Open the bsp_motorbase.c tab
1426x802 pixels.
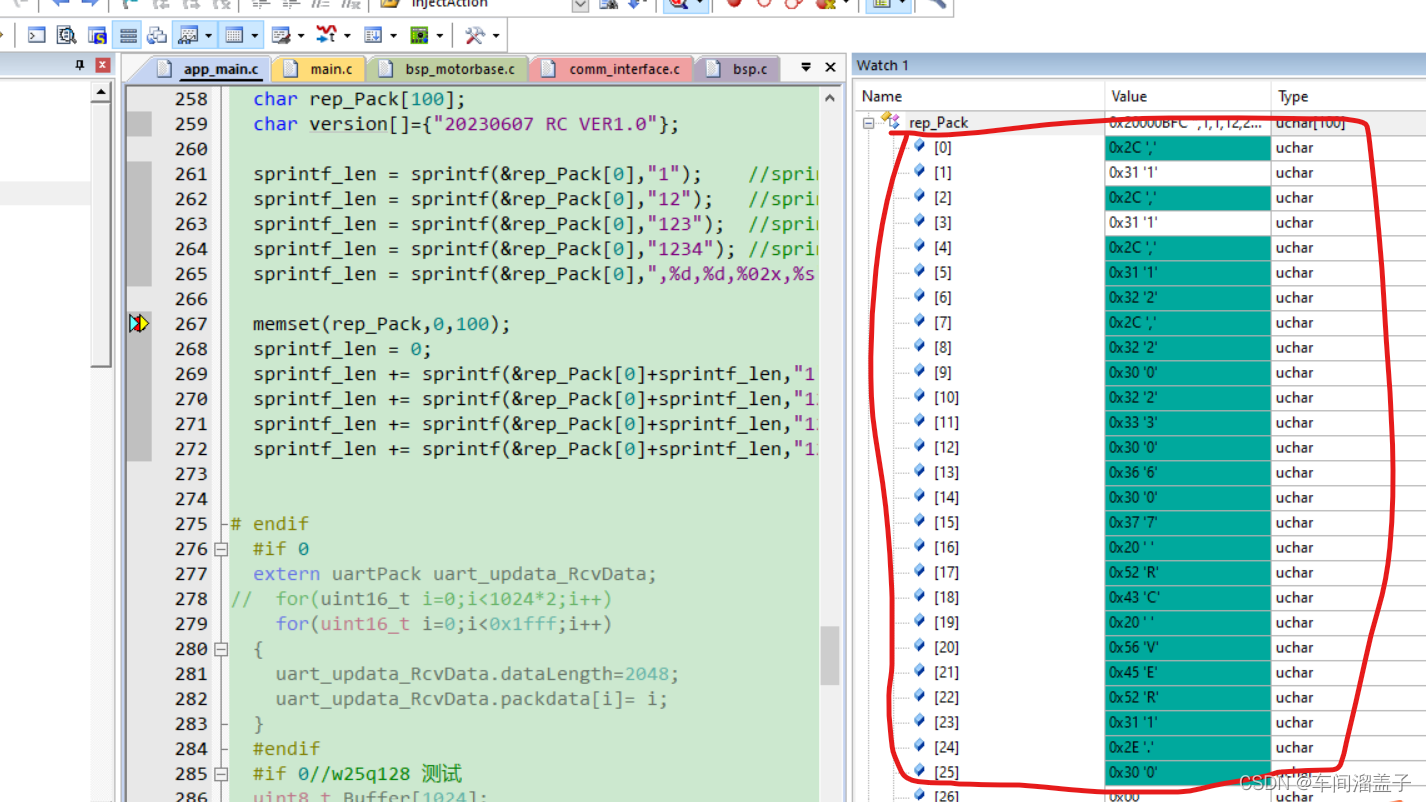click(x=448, y=69)
